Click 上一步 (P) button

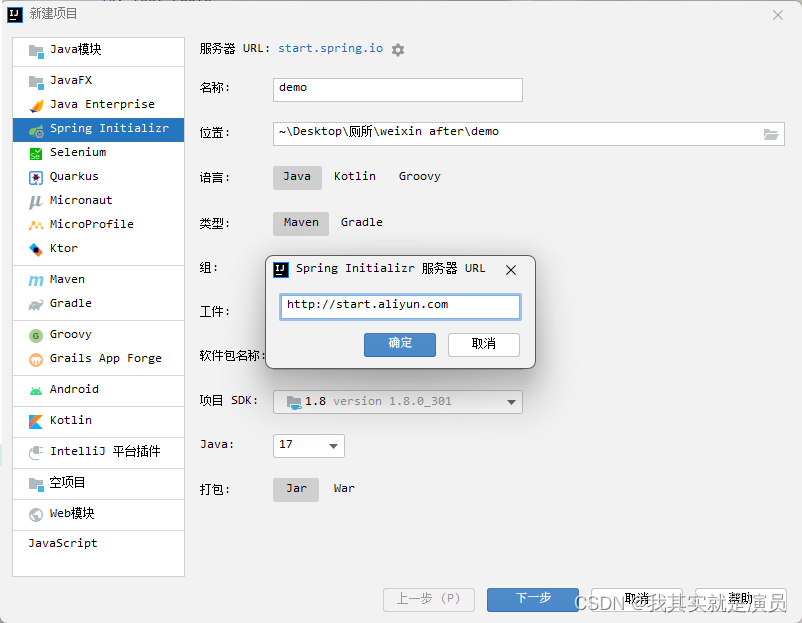429,599
